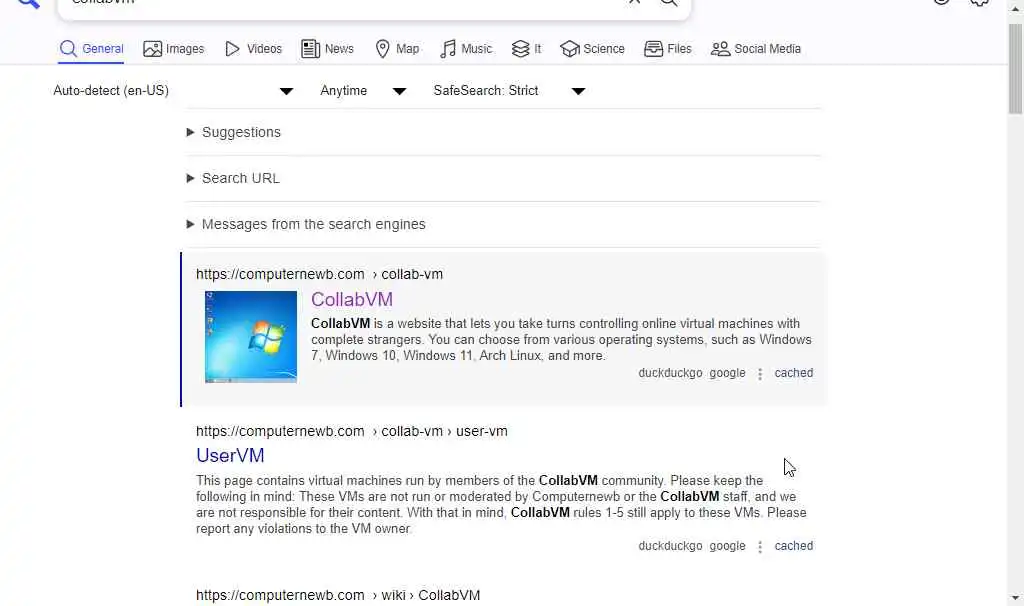Click the scrollbar up arrow

click(1016, 9)
